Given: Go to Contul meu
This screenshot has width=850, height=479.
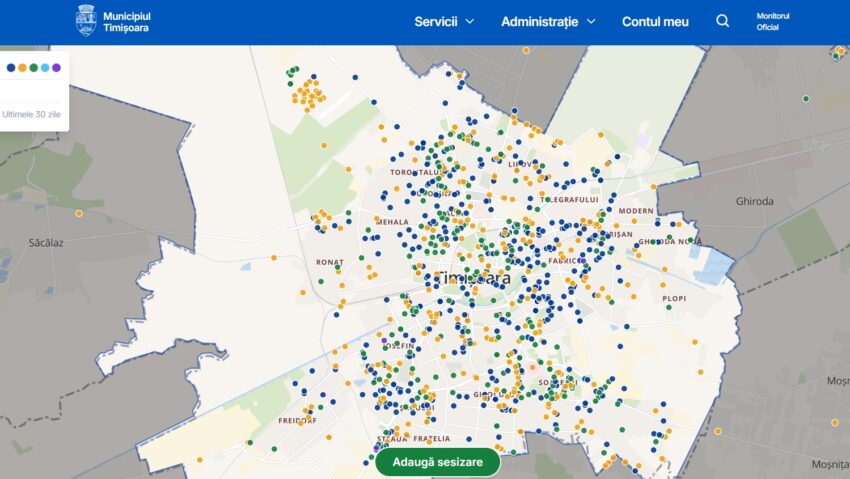Looking at the screenshot, I should tap(655, 22).
